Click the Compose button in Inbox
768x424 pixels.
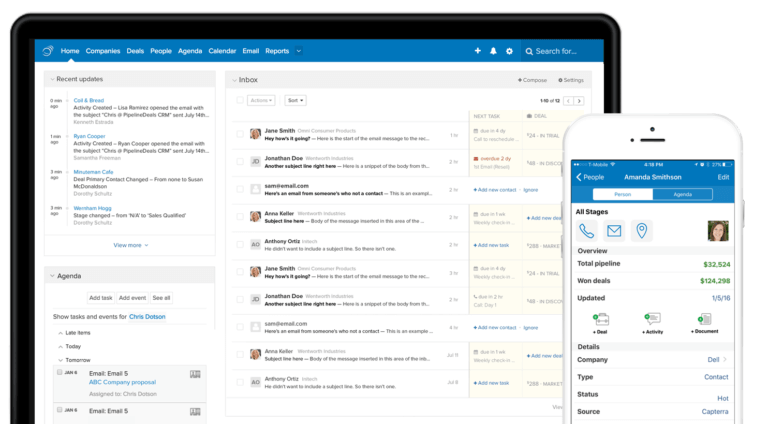point(532,79)
